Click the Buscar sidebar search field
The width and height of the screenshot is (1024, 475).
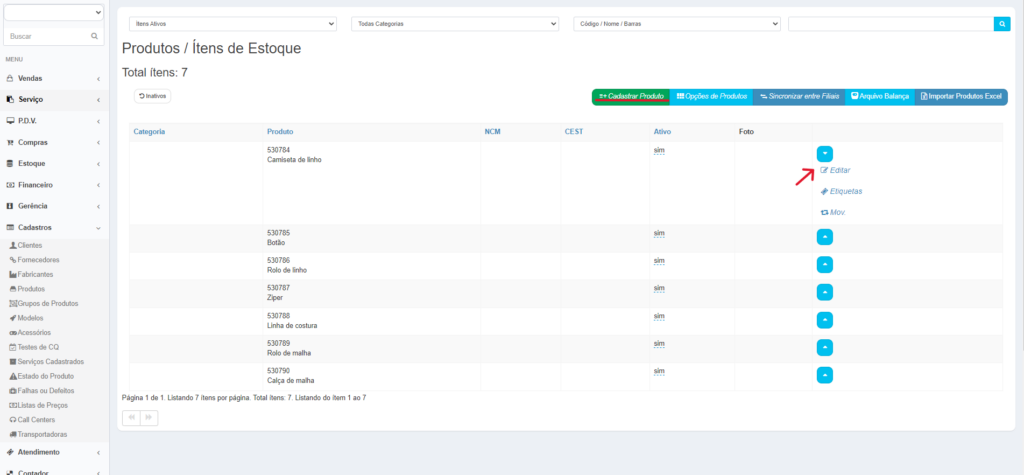pos(48,36)
